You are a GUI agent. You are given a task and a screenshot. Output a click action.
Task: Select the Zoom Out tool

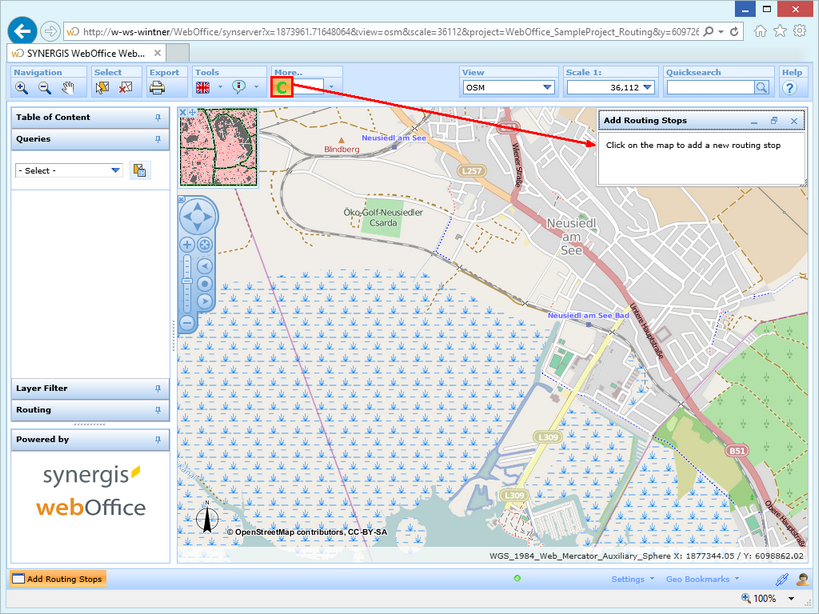tap(44, 88)
